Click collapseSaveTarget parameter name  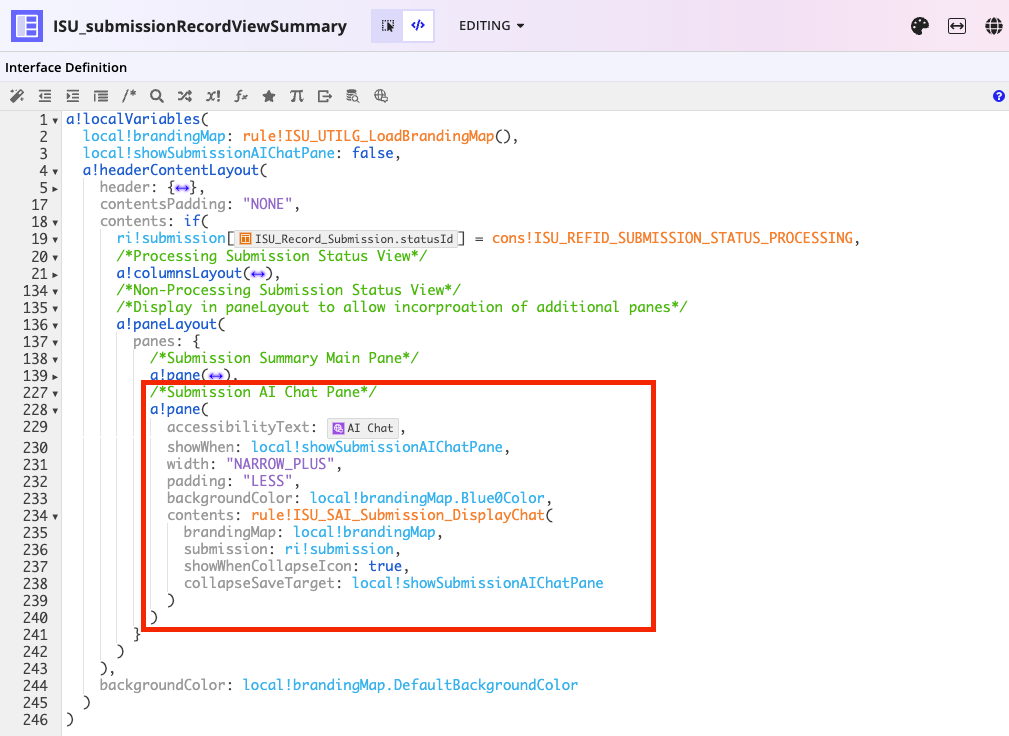point(259,583)
